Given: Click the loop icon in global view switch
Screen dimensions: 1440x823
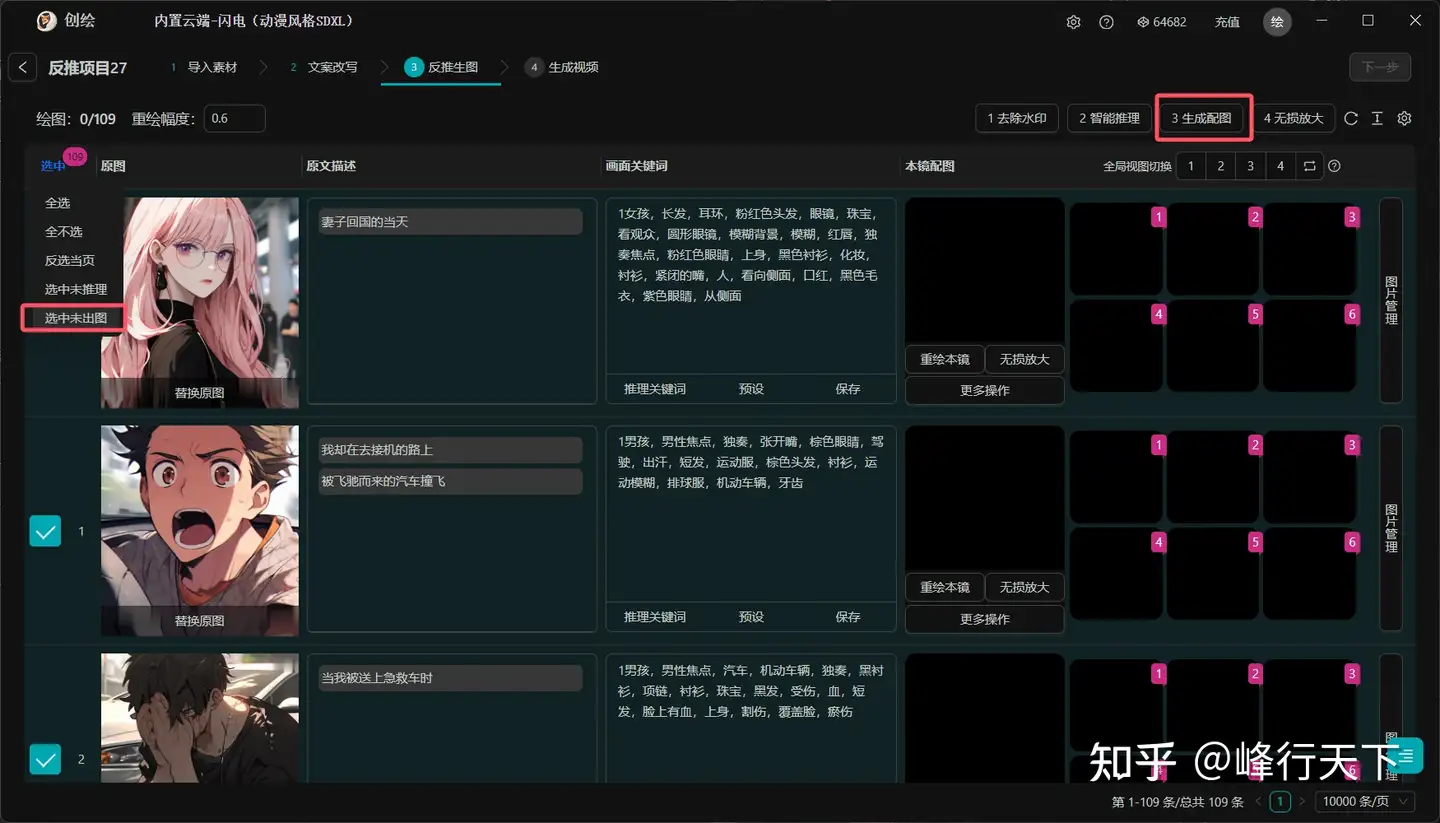Looking at the screenshot, I should coord(1309,166).
